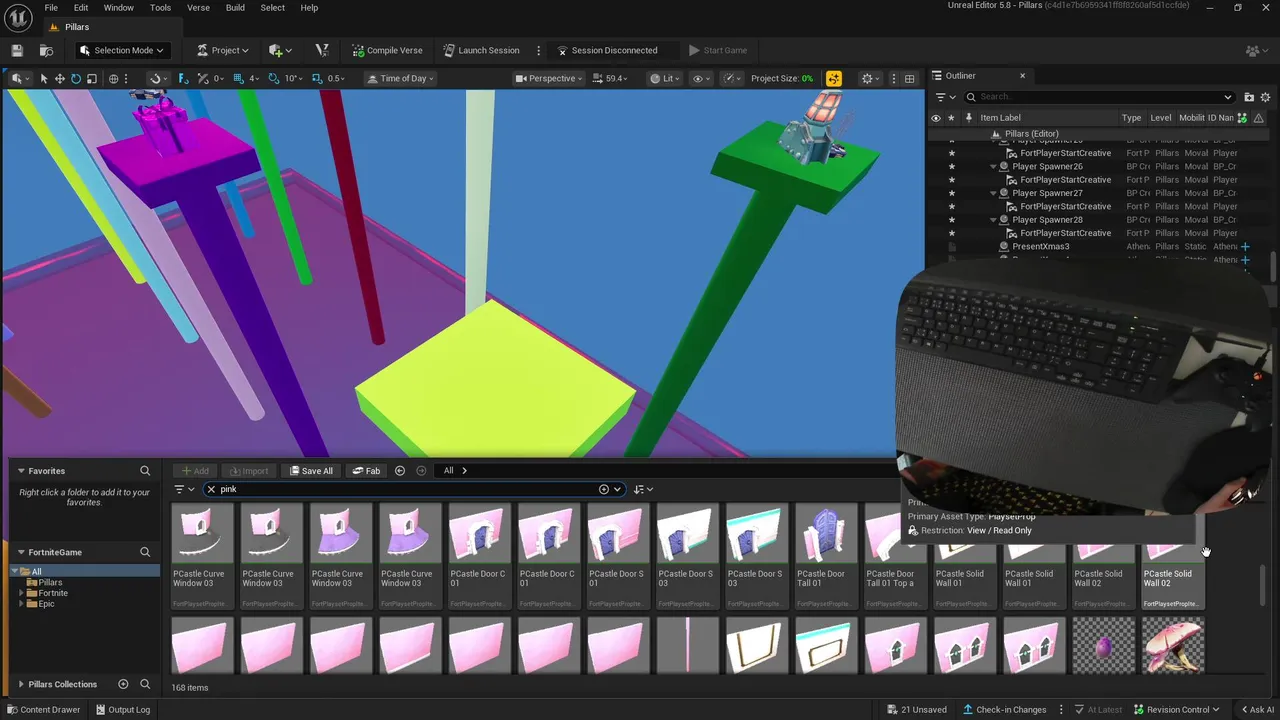Create a new folder in the Outliner
This screenshot has height=720, width=1280.
click(1249, 97)
